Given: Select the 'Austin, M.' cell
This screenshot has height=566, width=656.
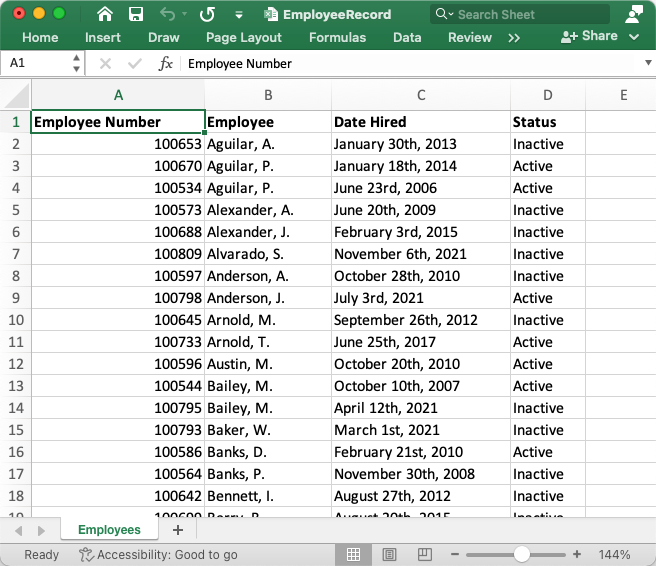Looking at the screenshot, I should [268, 364].
